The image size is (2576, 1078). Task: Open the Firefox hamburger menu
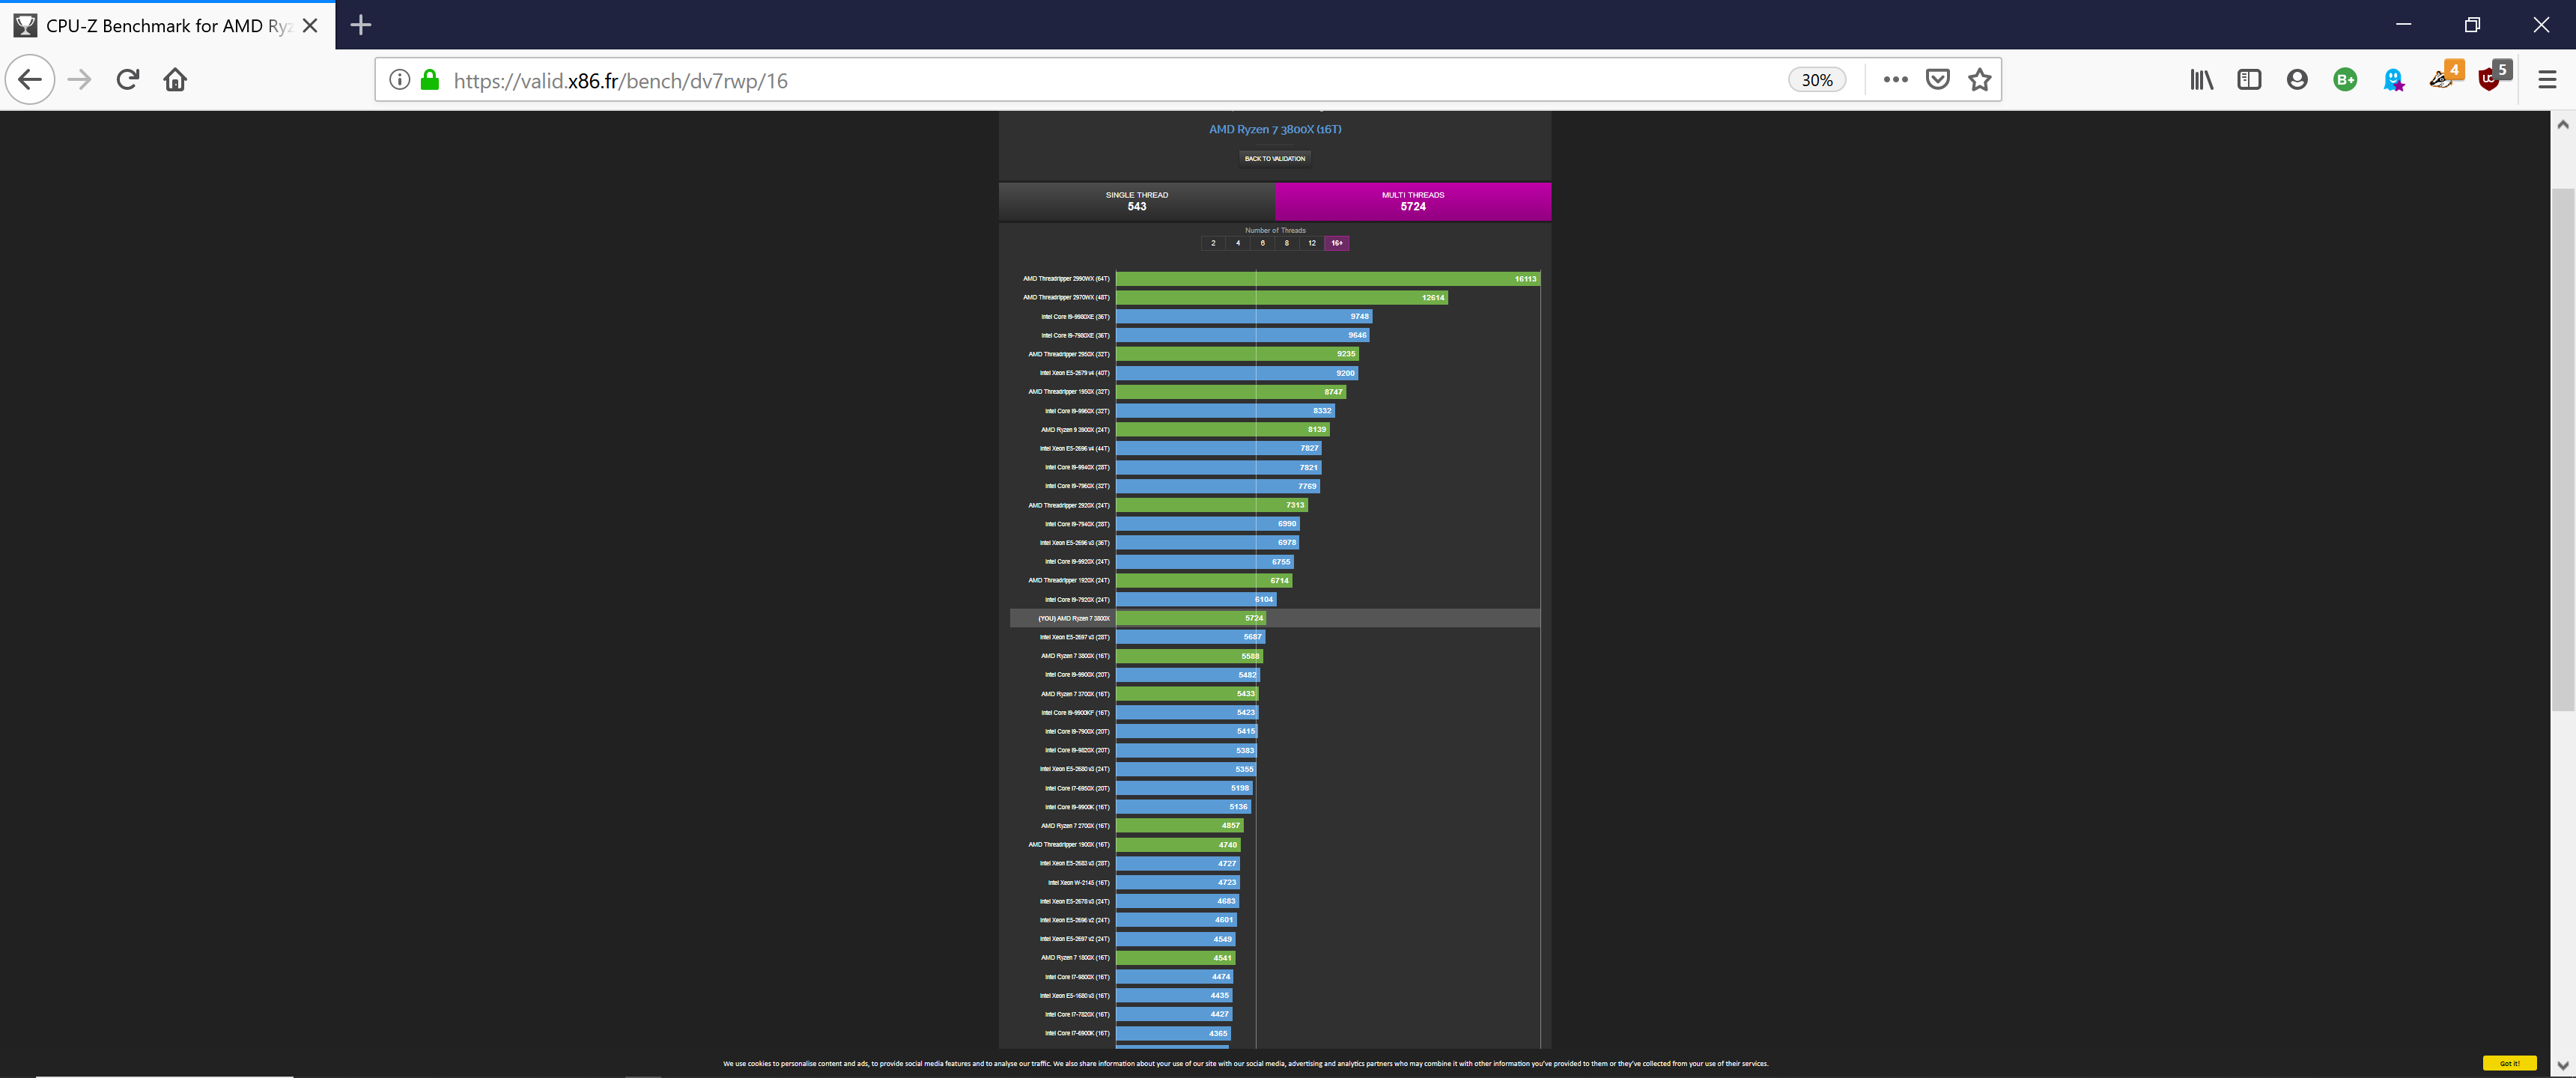tap(2547, 80)
